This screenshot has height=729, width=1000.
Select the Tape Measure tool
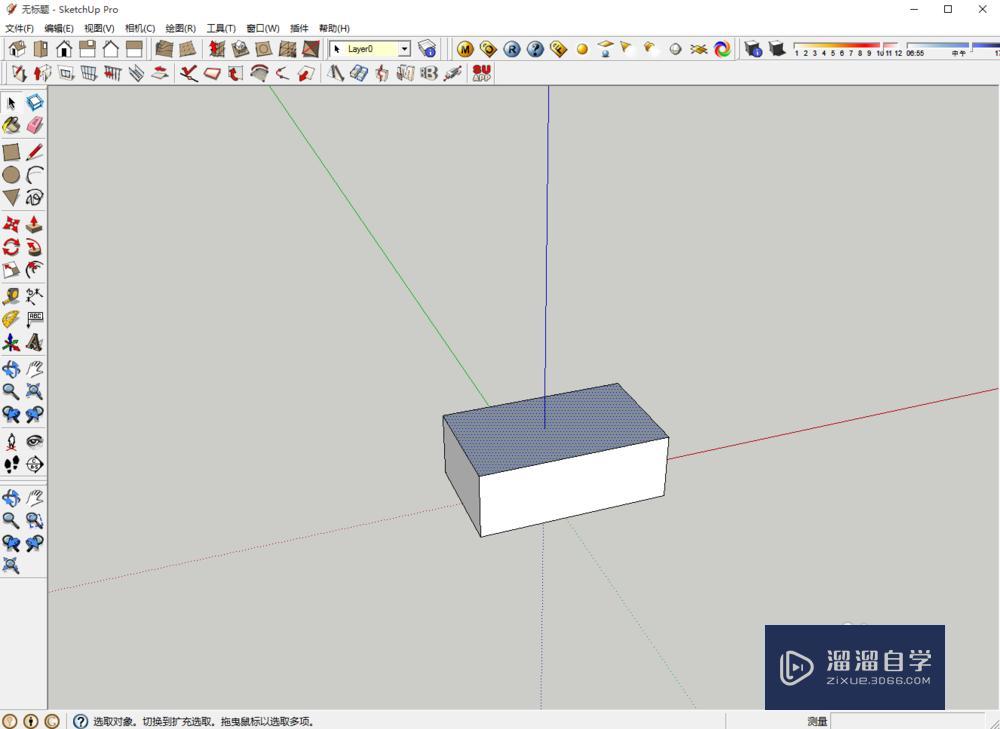[x=11, y=296]
